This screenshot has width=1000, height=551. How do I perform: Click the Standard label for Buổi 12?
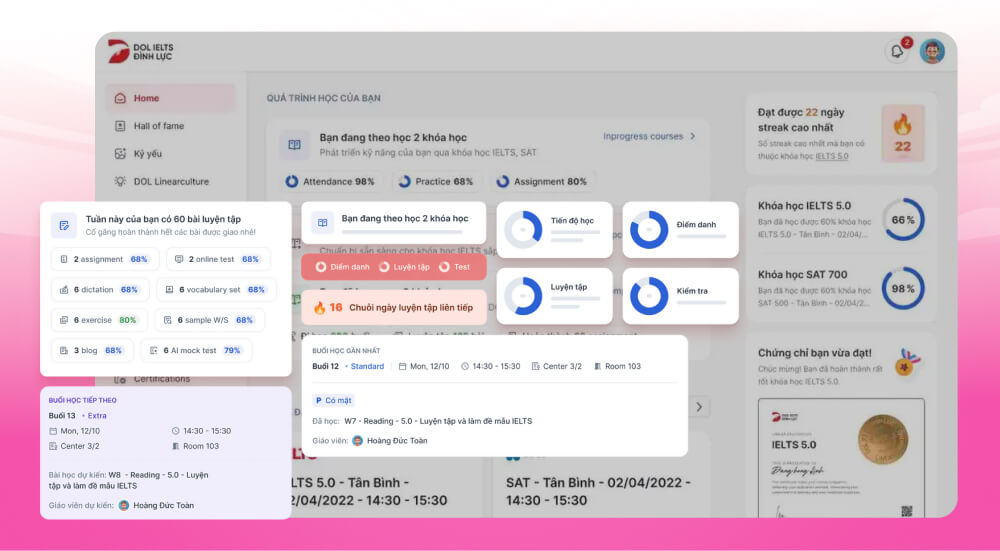pos(367,367)
